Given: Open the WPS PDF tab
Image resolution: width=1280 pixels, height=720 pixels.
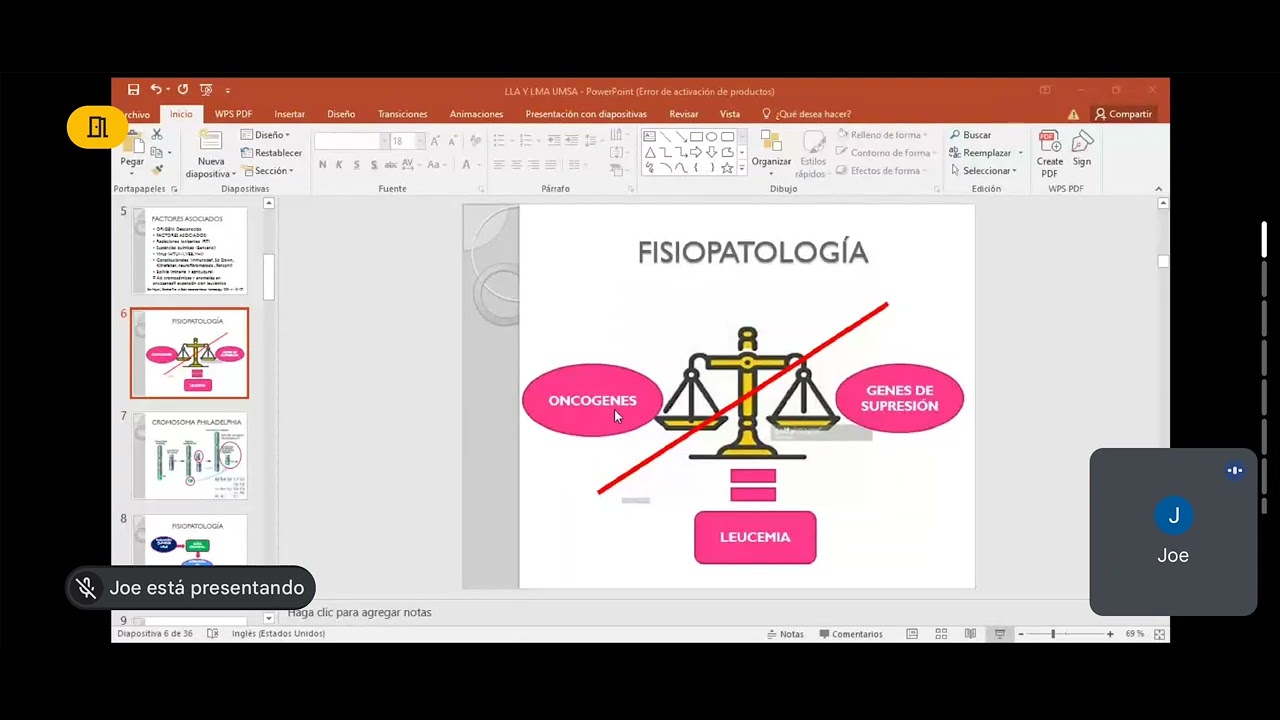Looking at the screenshot, I should [x=233, y=114].
